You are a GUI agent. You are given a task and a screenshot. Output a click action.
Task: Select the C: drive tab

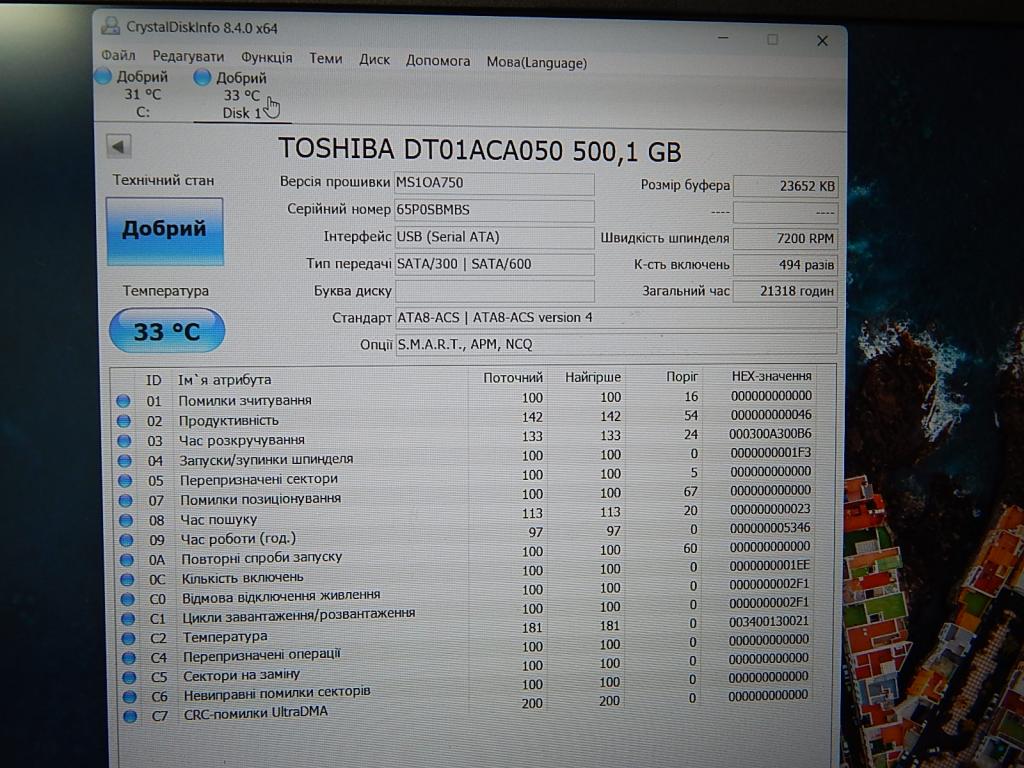[143, 112]
